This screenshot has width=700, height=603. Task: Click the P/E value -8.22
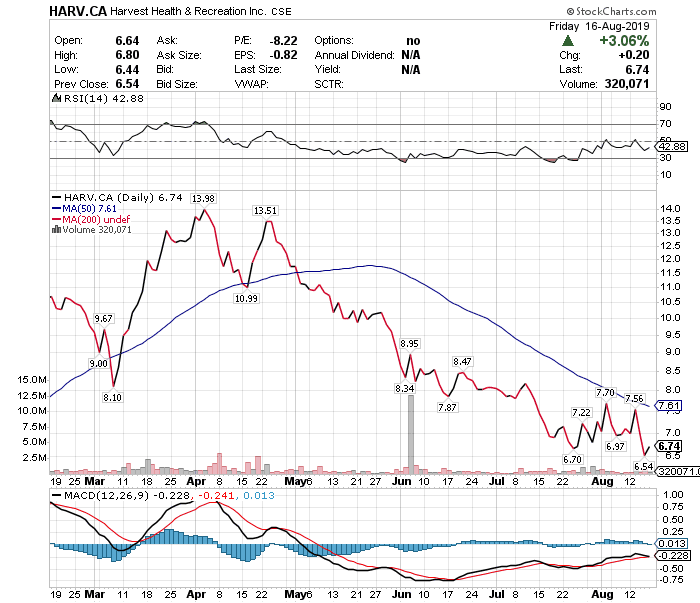pyautogui.click(x=283, y=41)
